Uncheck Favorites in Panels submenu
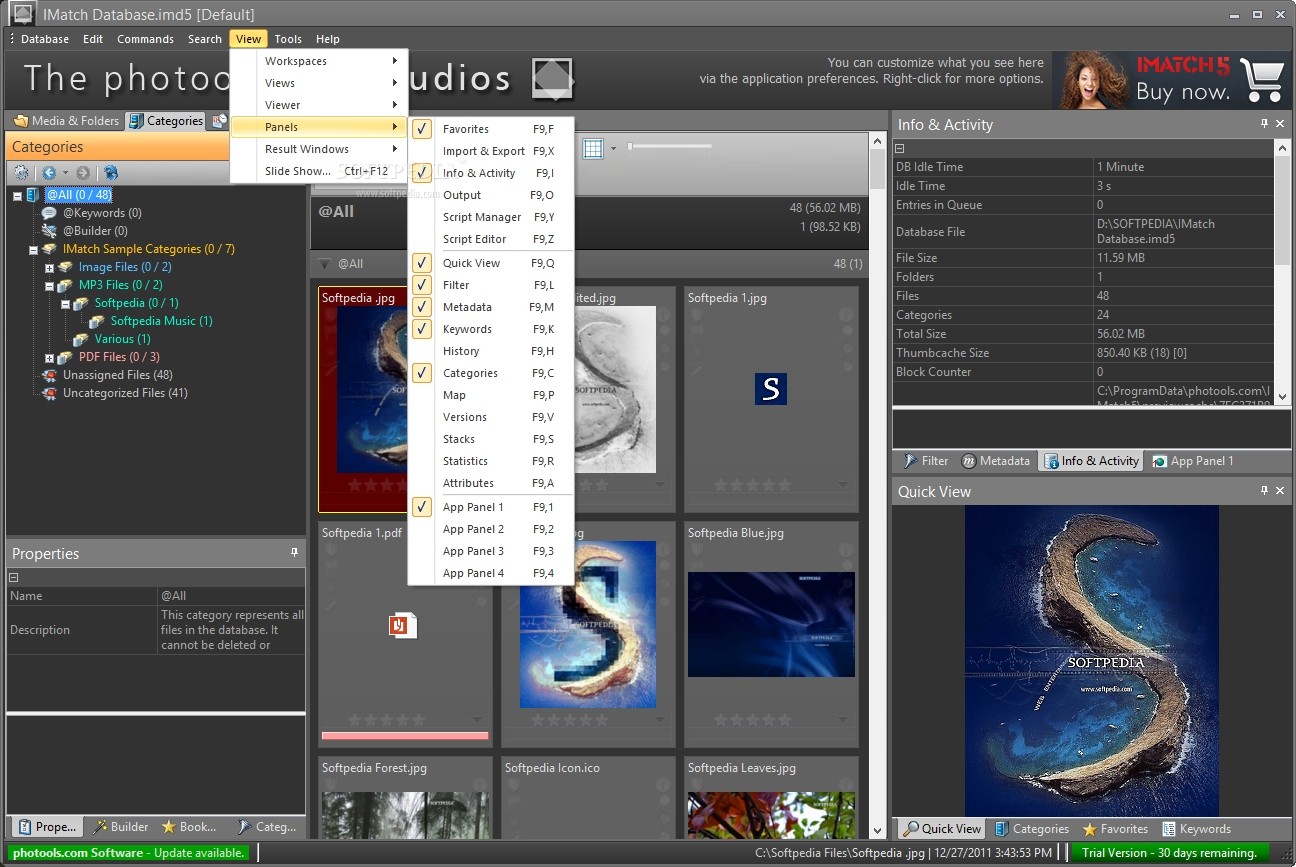The image size is (1296, 867). (x=422, y=129)
